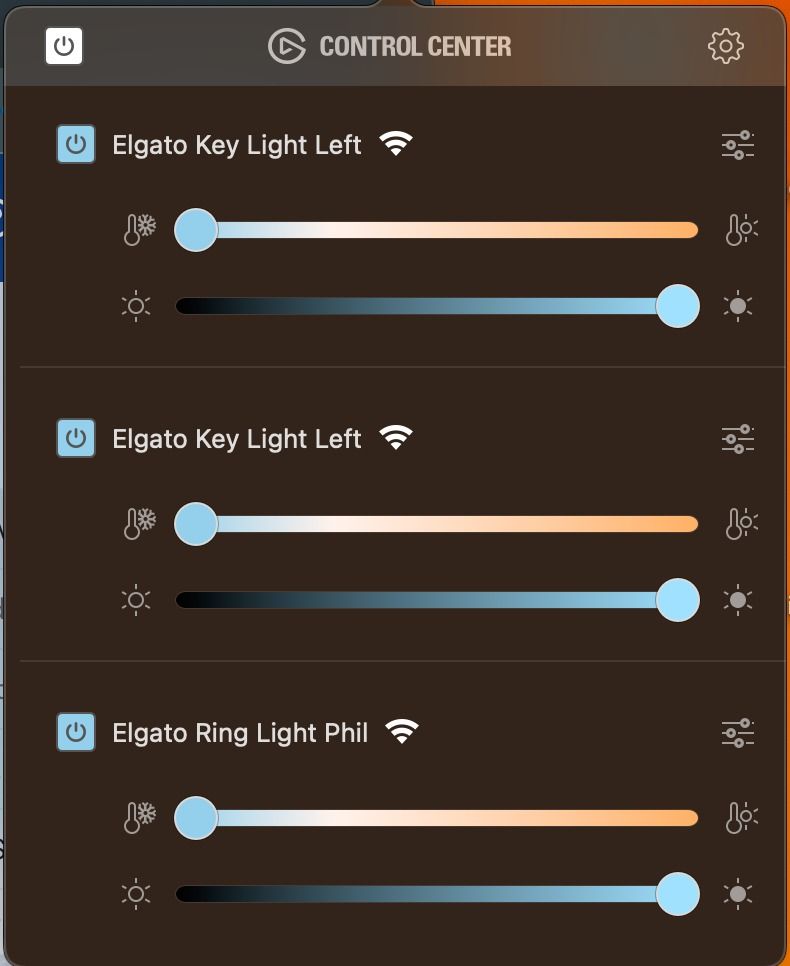The image size is (790, 966).
Task: Click the Wi-Fi signal icon next to Elgato Ring Light Phil
Action: point(400,731)
